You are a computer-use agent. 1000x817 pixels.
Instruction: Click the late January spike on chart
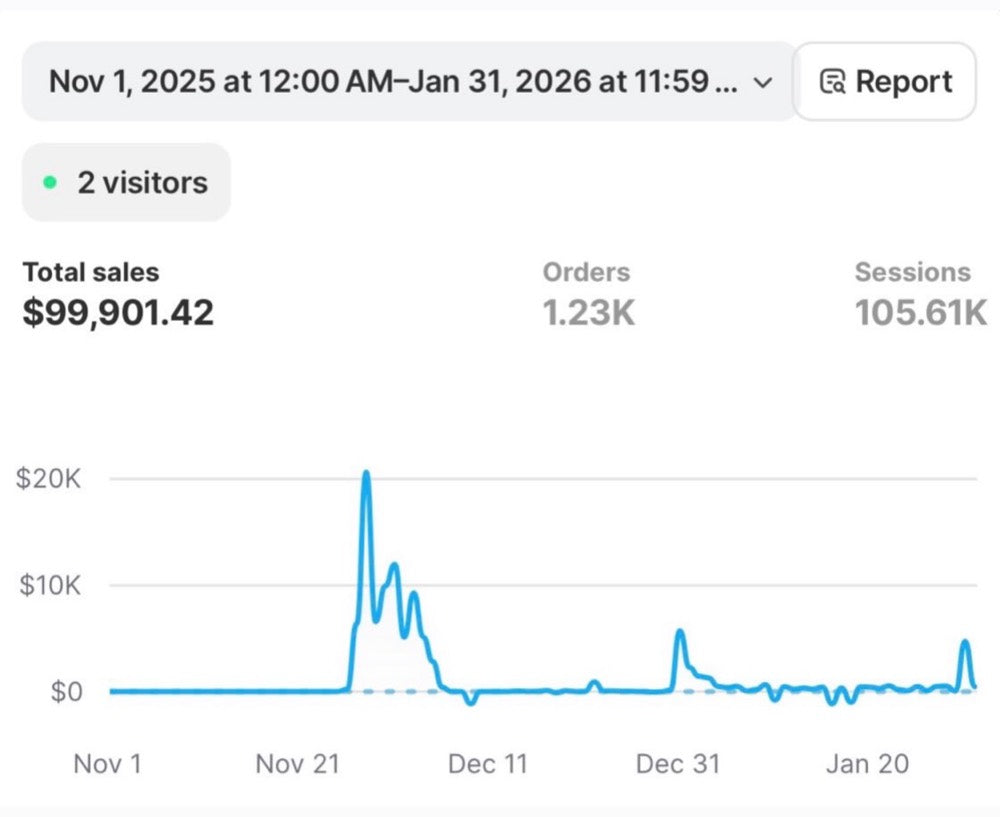(966, 642)
